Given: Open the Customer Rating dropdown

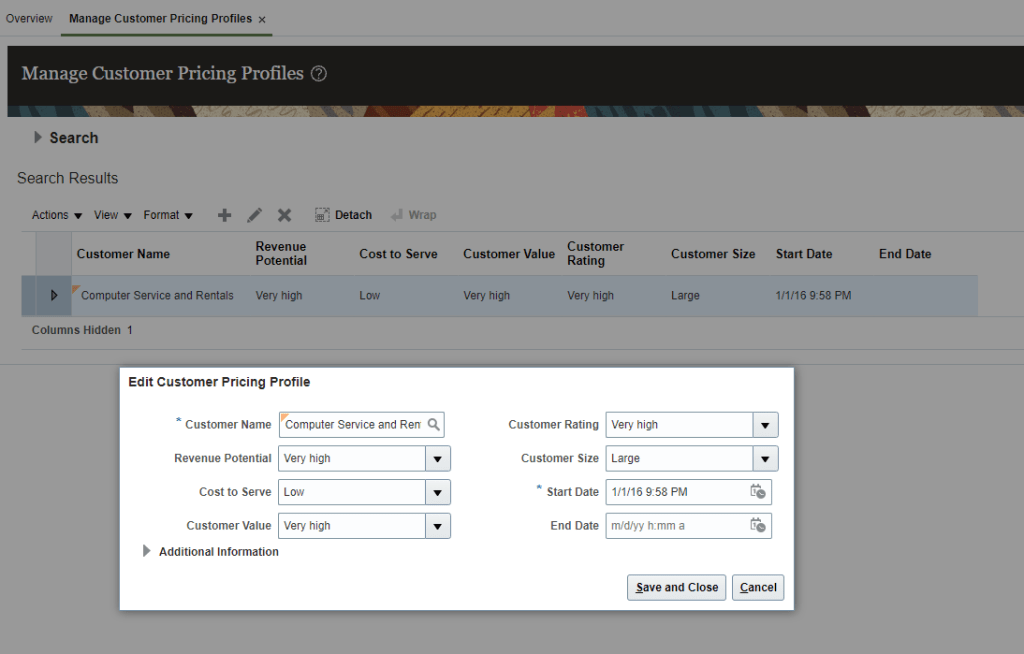Looking at the screenshot, I should (765, 425).
